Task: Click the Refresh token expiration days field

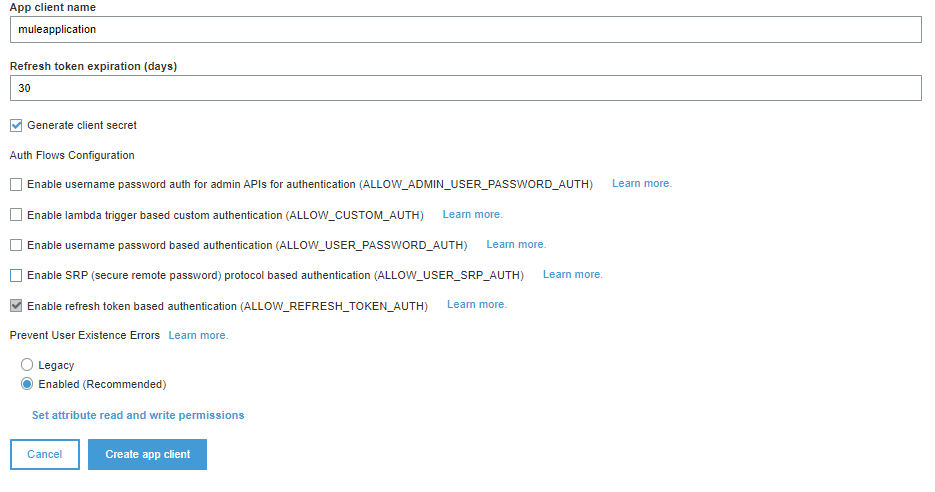Action: (x=465, y=88)
